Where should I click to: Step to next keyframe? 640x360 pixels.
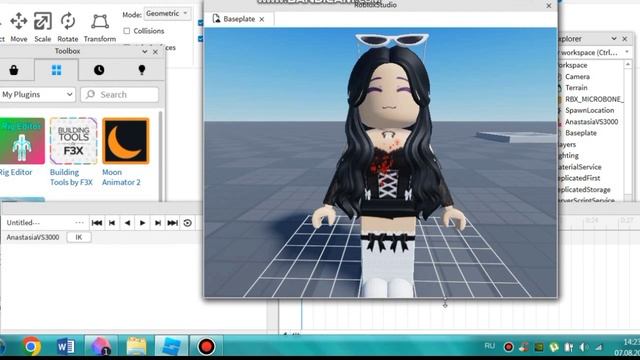click(158, 223)
